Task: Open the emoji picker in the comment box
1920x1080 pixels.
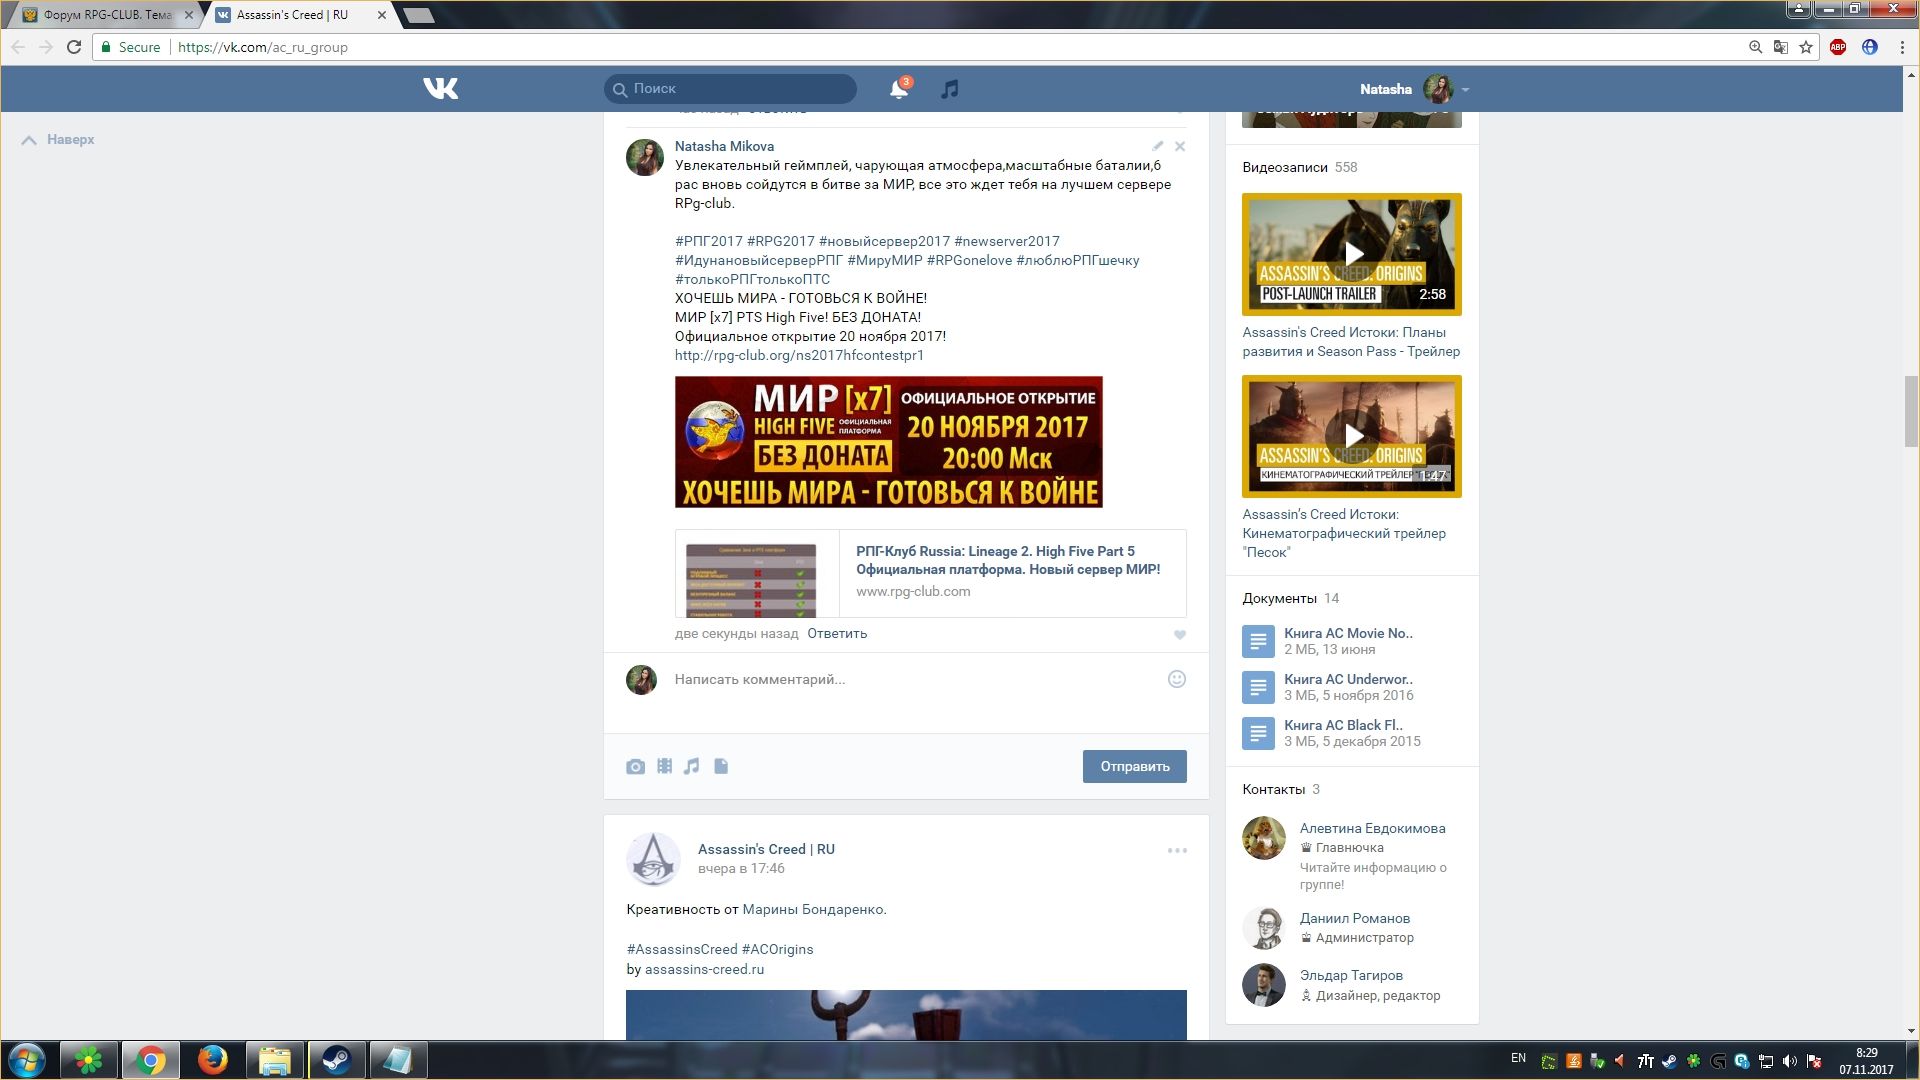Action: tap(1177, 679)
